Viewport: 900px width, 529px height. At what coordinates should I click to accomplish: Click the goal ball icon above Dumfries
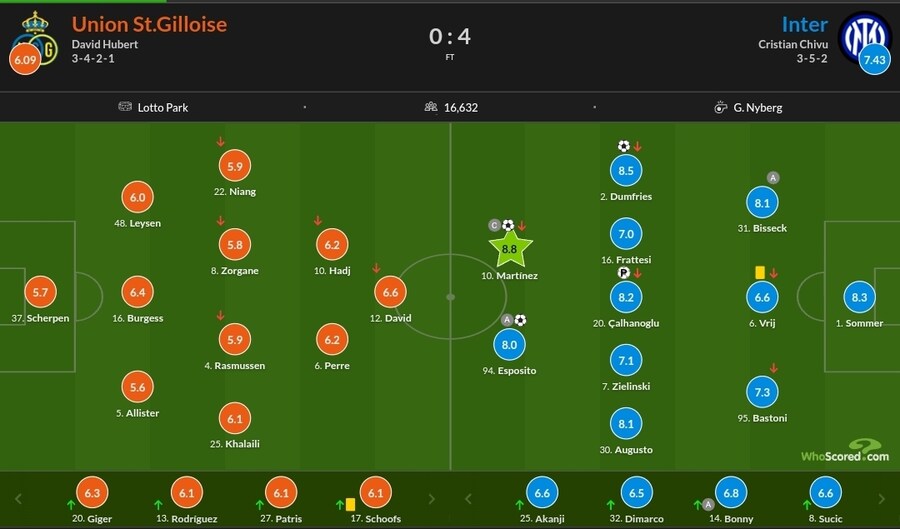624,146
